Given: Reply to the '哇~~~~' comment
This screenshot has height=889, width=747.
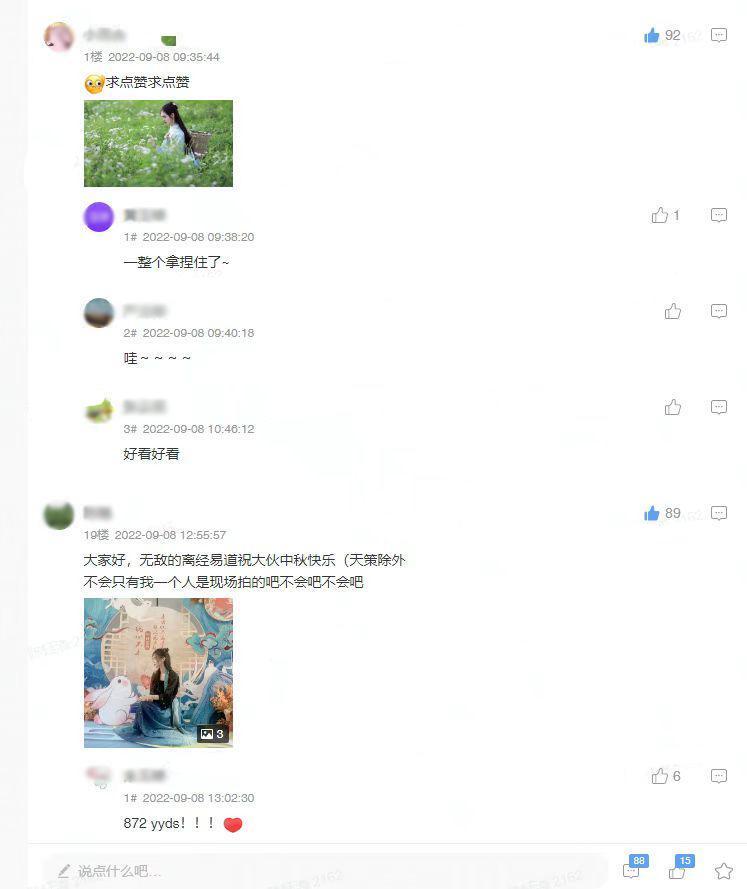Looking at the screenshot, I should (719, 311).
